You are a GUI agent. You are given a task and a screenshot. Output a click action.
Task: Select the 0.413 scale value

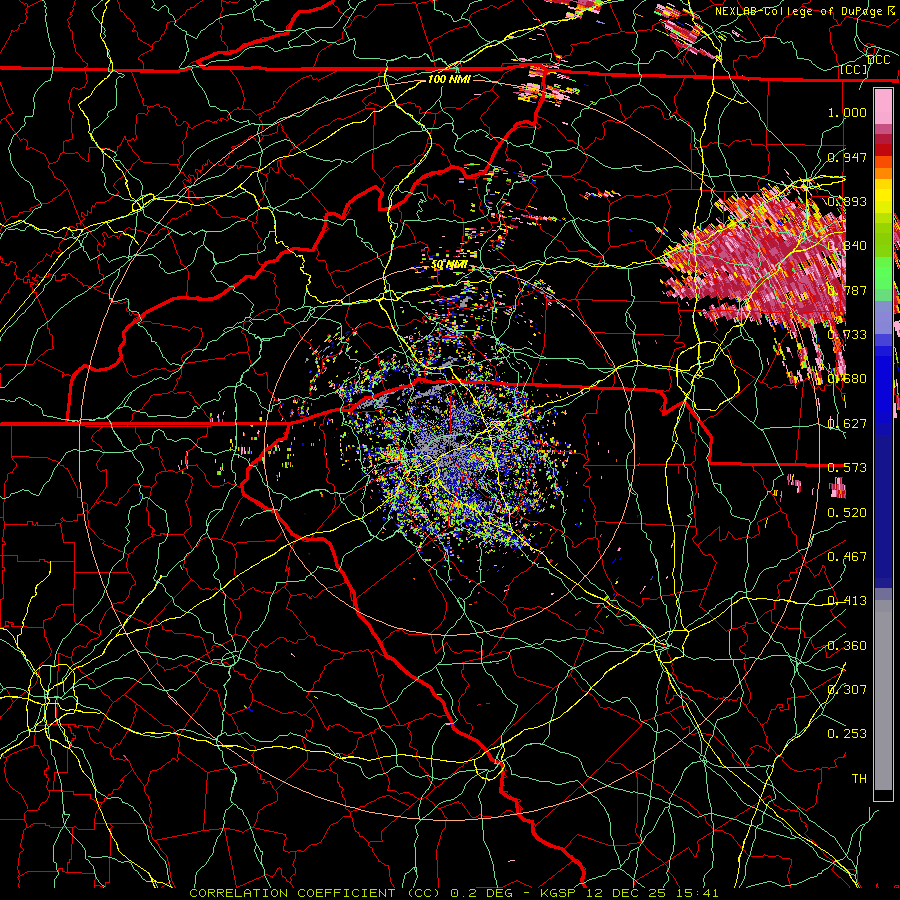pyautogui.click(x=847, y=601)
